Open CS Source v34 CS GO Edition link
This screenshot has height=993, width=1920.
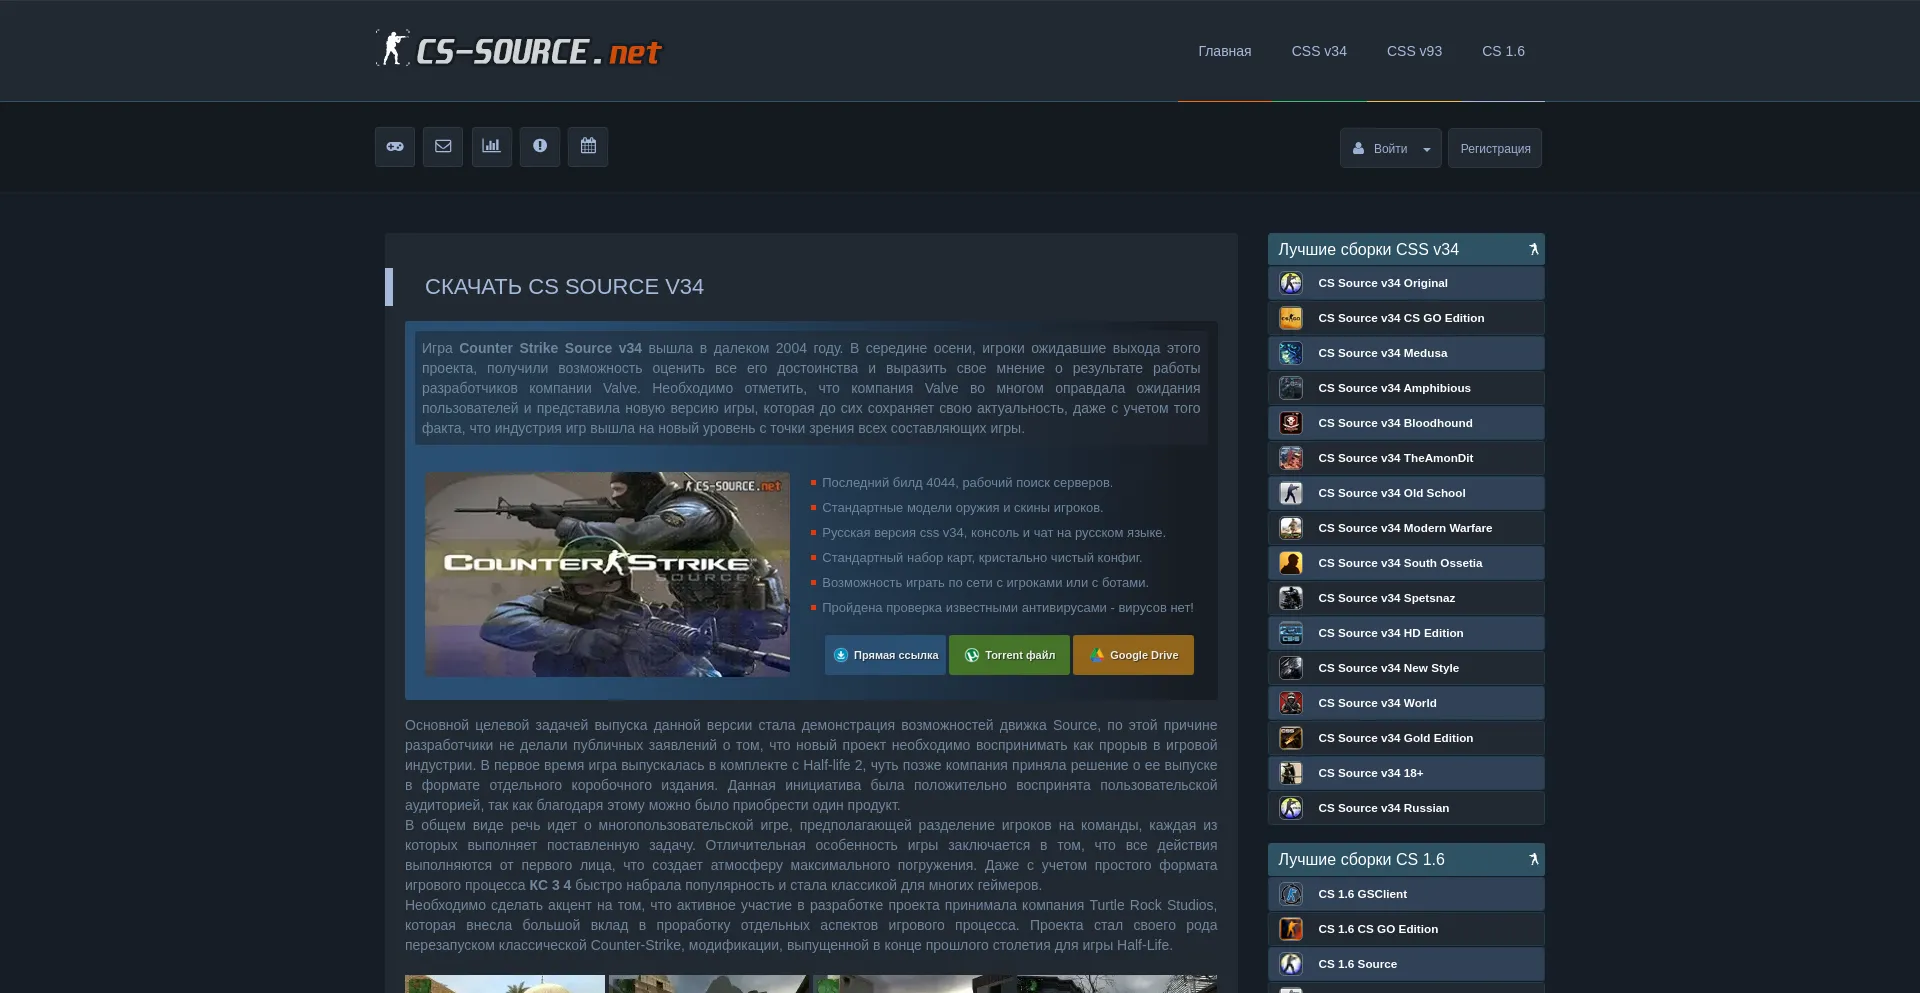pyautogui.click(x=1401, y=318)
